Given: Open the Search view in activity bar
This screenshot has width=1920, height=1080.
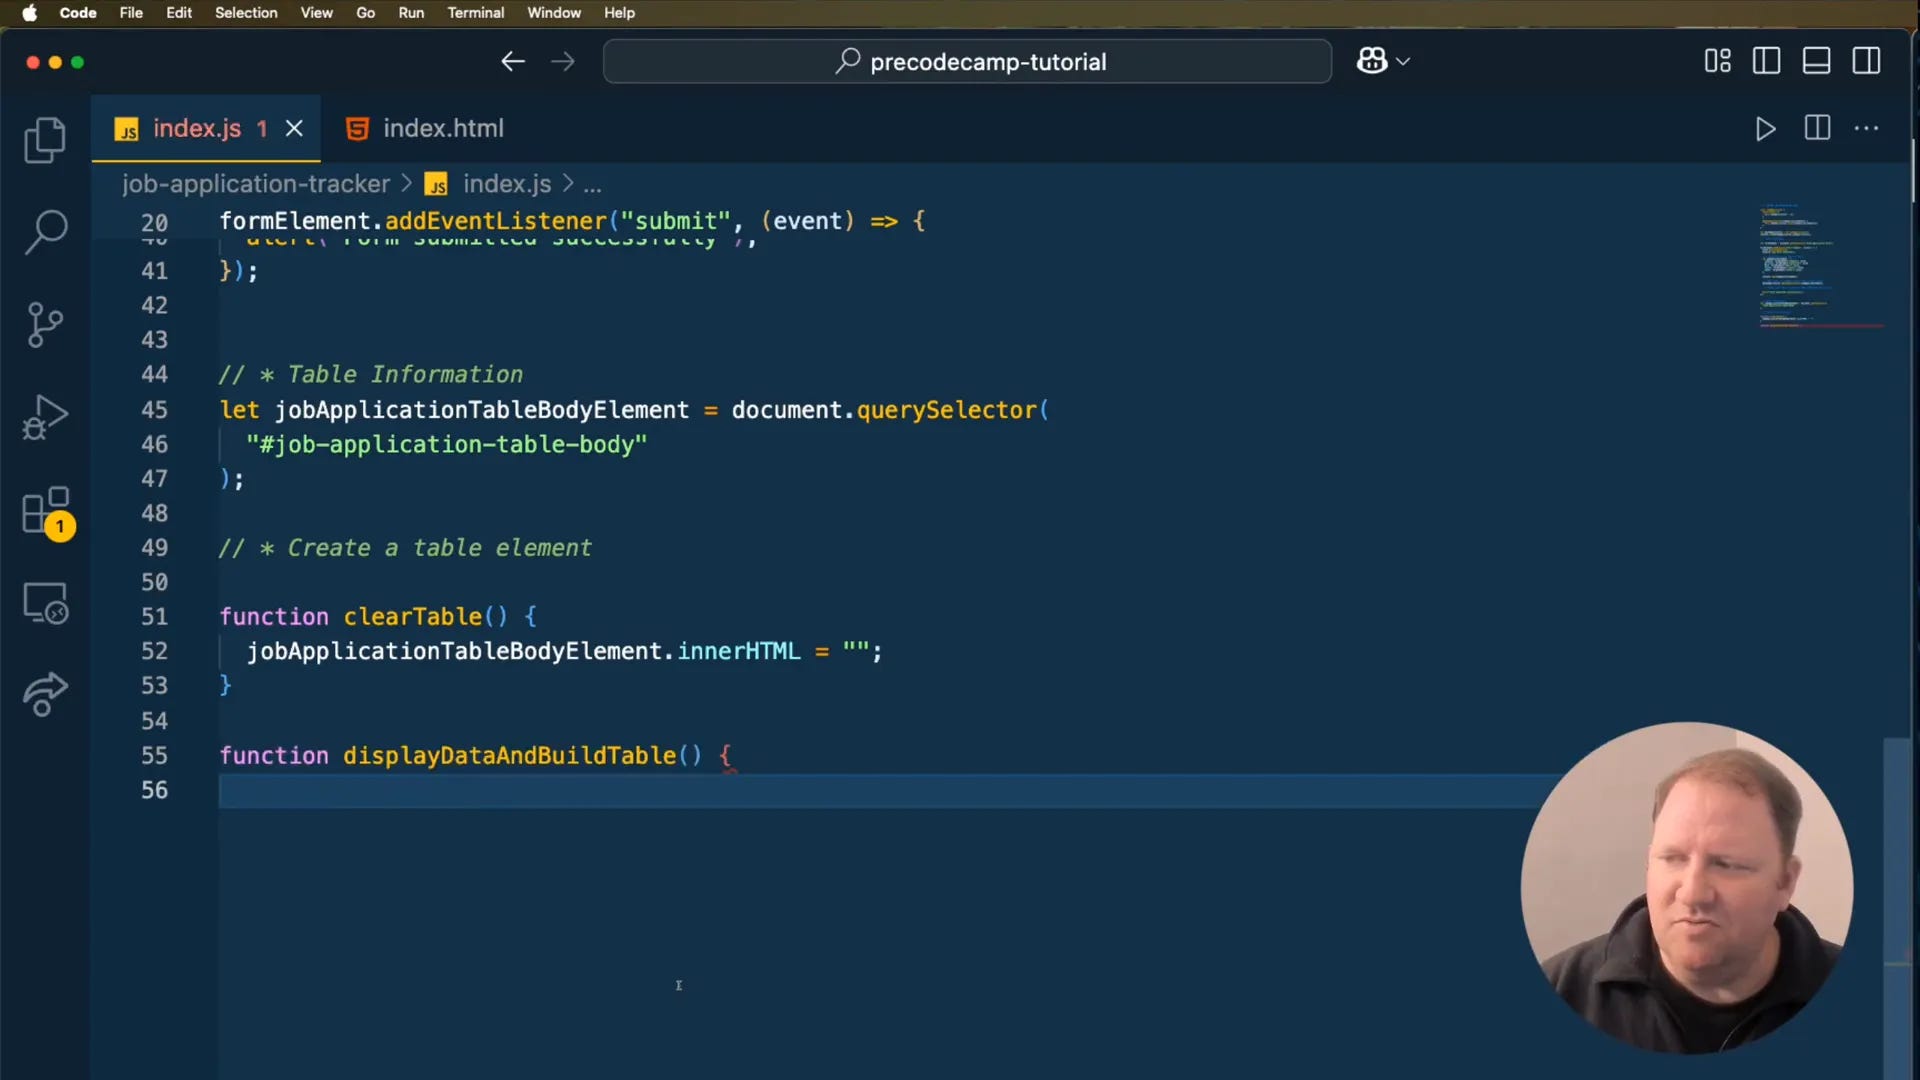Looking at the screenshot, I should pyautogui.click(x=45, y=232).
